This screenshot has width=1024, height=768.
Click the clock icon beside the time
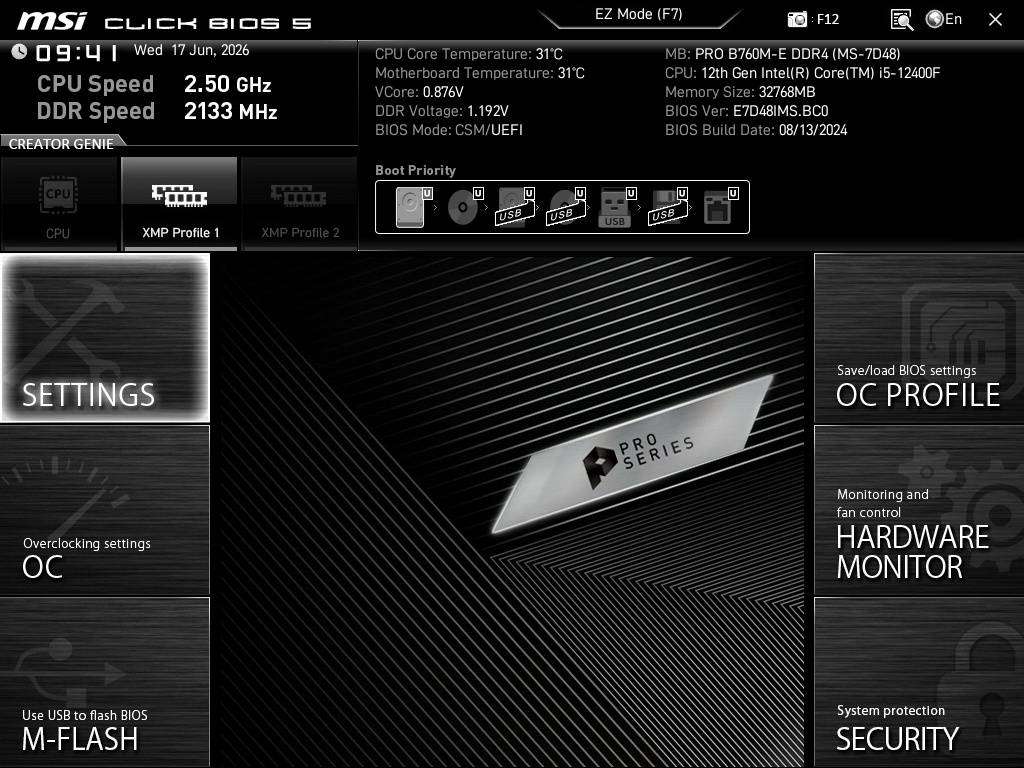20,51
